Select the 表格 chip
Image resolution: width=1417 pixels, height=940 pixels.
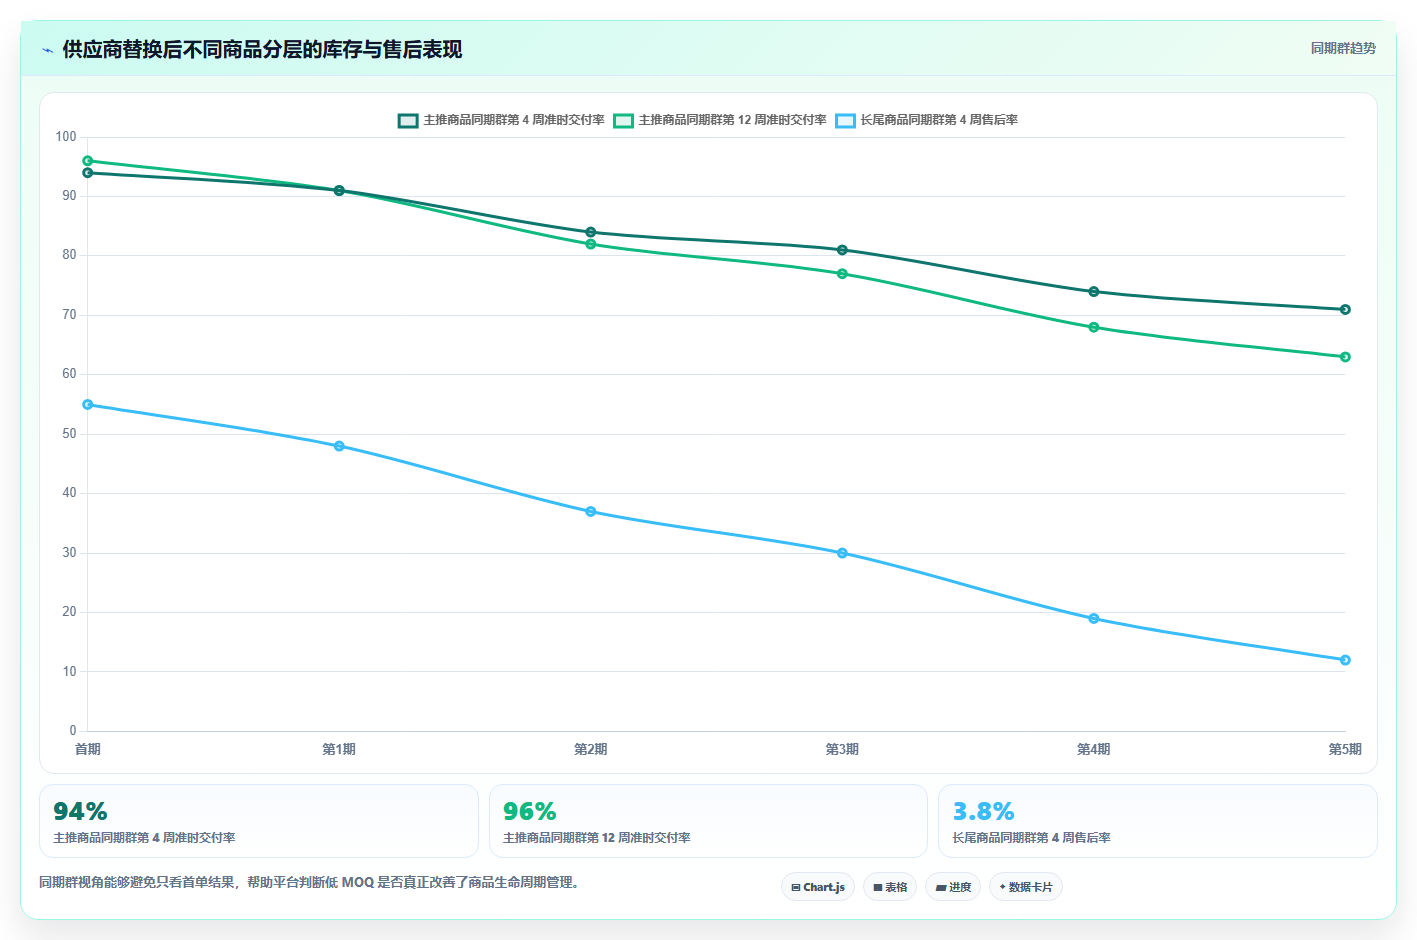tap(890, 887)
